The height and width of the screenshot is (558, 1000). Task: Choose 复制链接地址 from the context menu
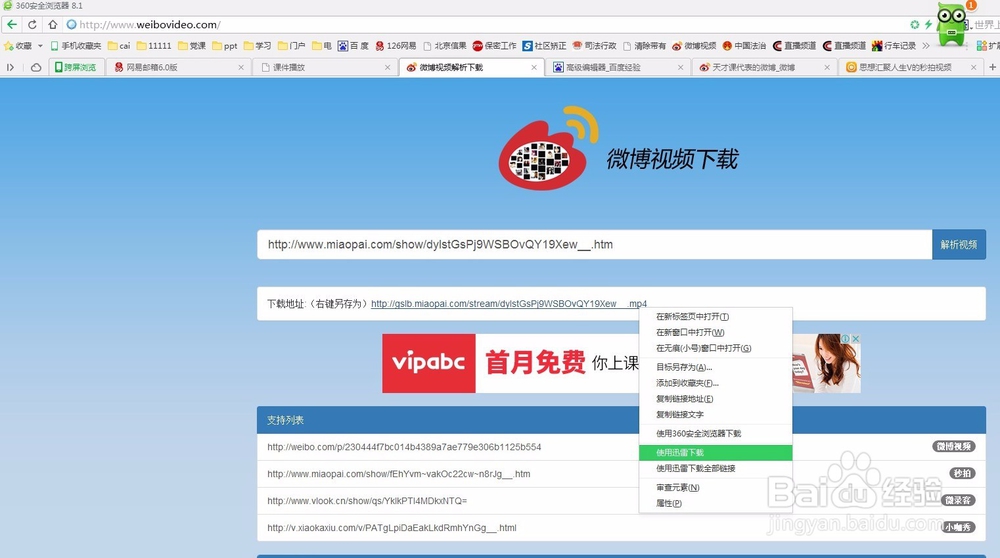[x=716, y=399]
